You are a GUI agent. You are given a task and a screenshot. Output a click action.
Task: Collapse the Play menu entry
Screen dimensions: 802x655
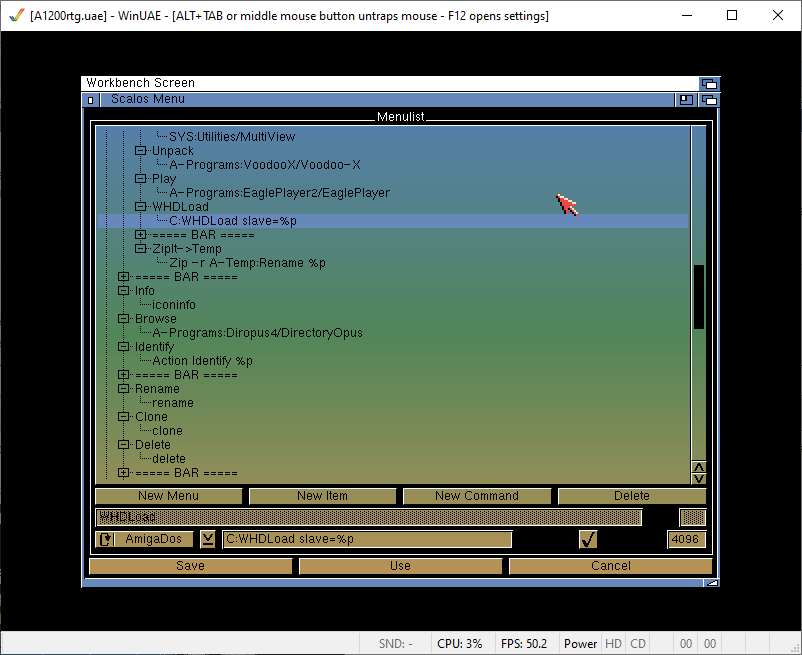(140, 178)
